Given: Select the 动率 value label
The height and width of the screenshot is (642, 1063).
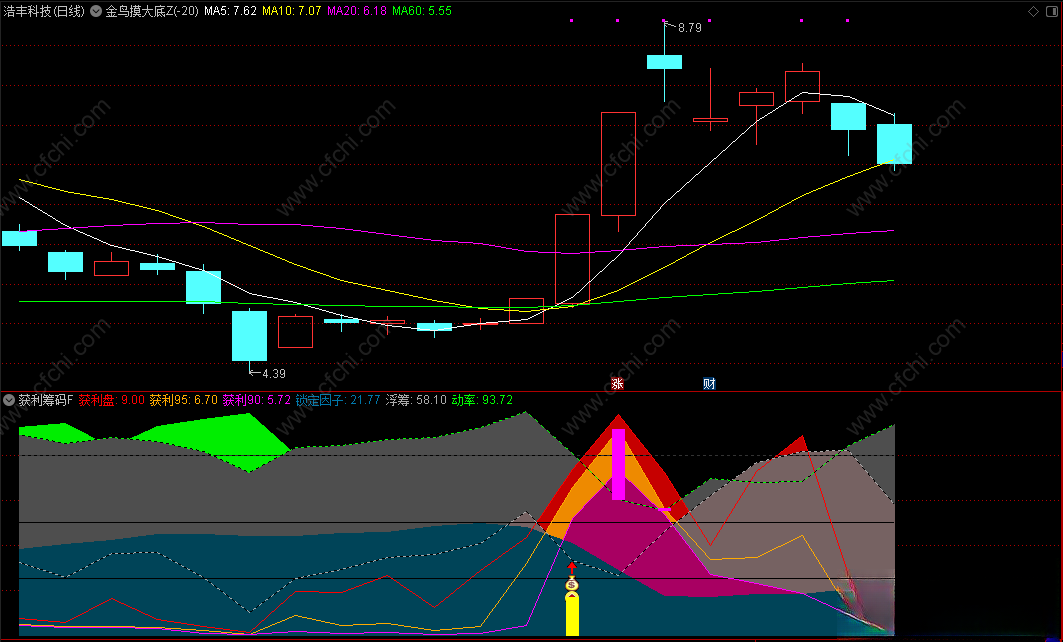Looking at the screenshot, I should coord(482,400).
